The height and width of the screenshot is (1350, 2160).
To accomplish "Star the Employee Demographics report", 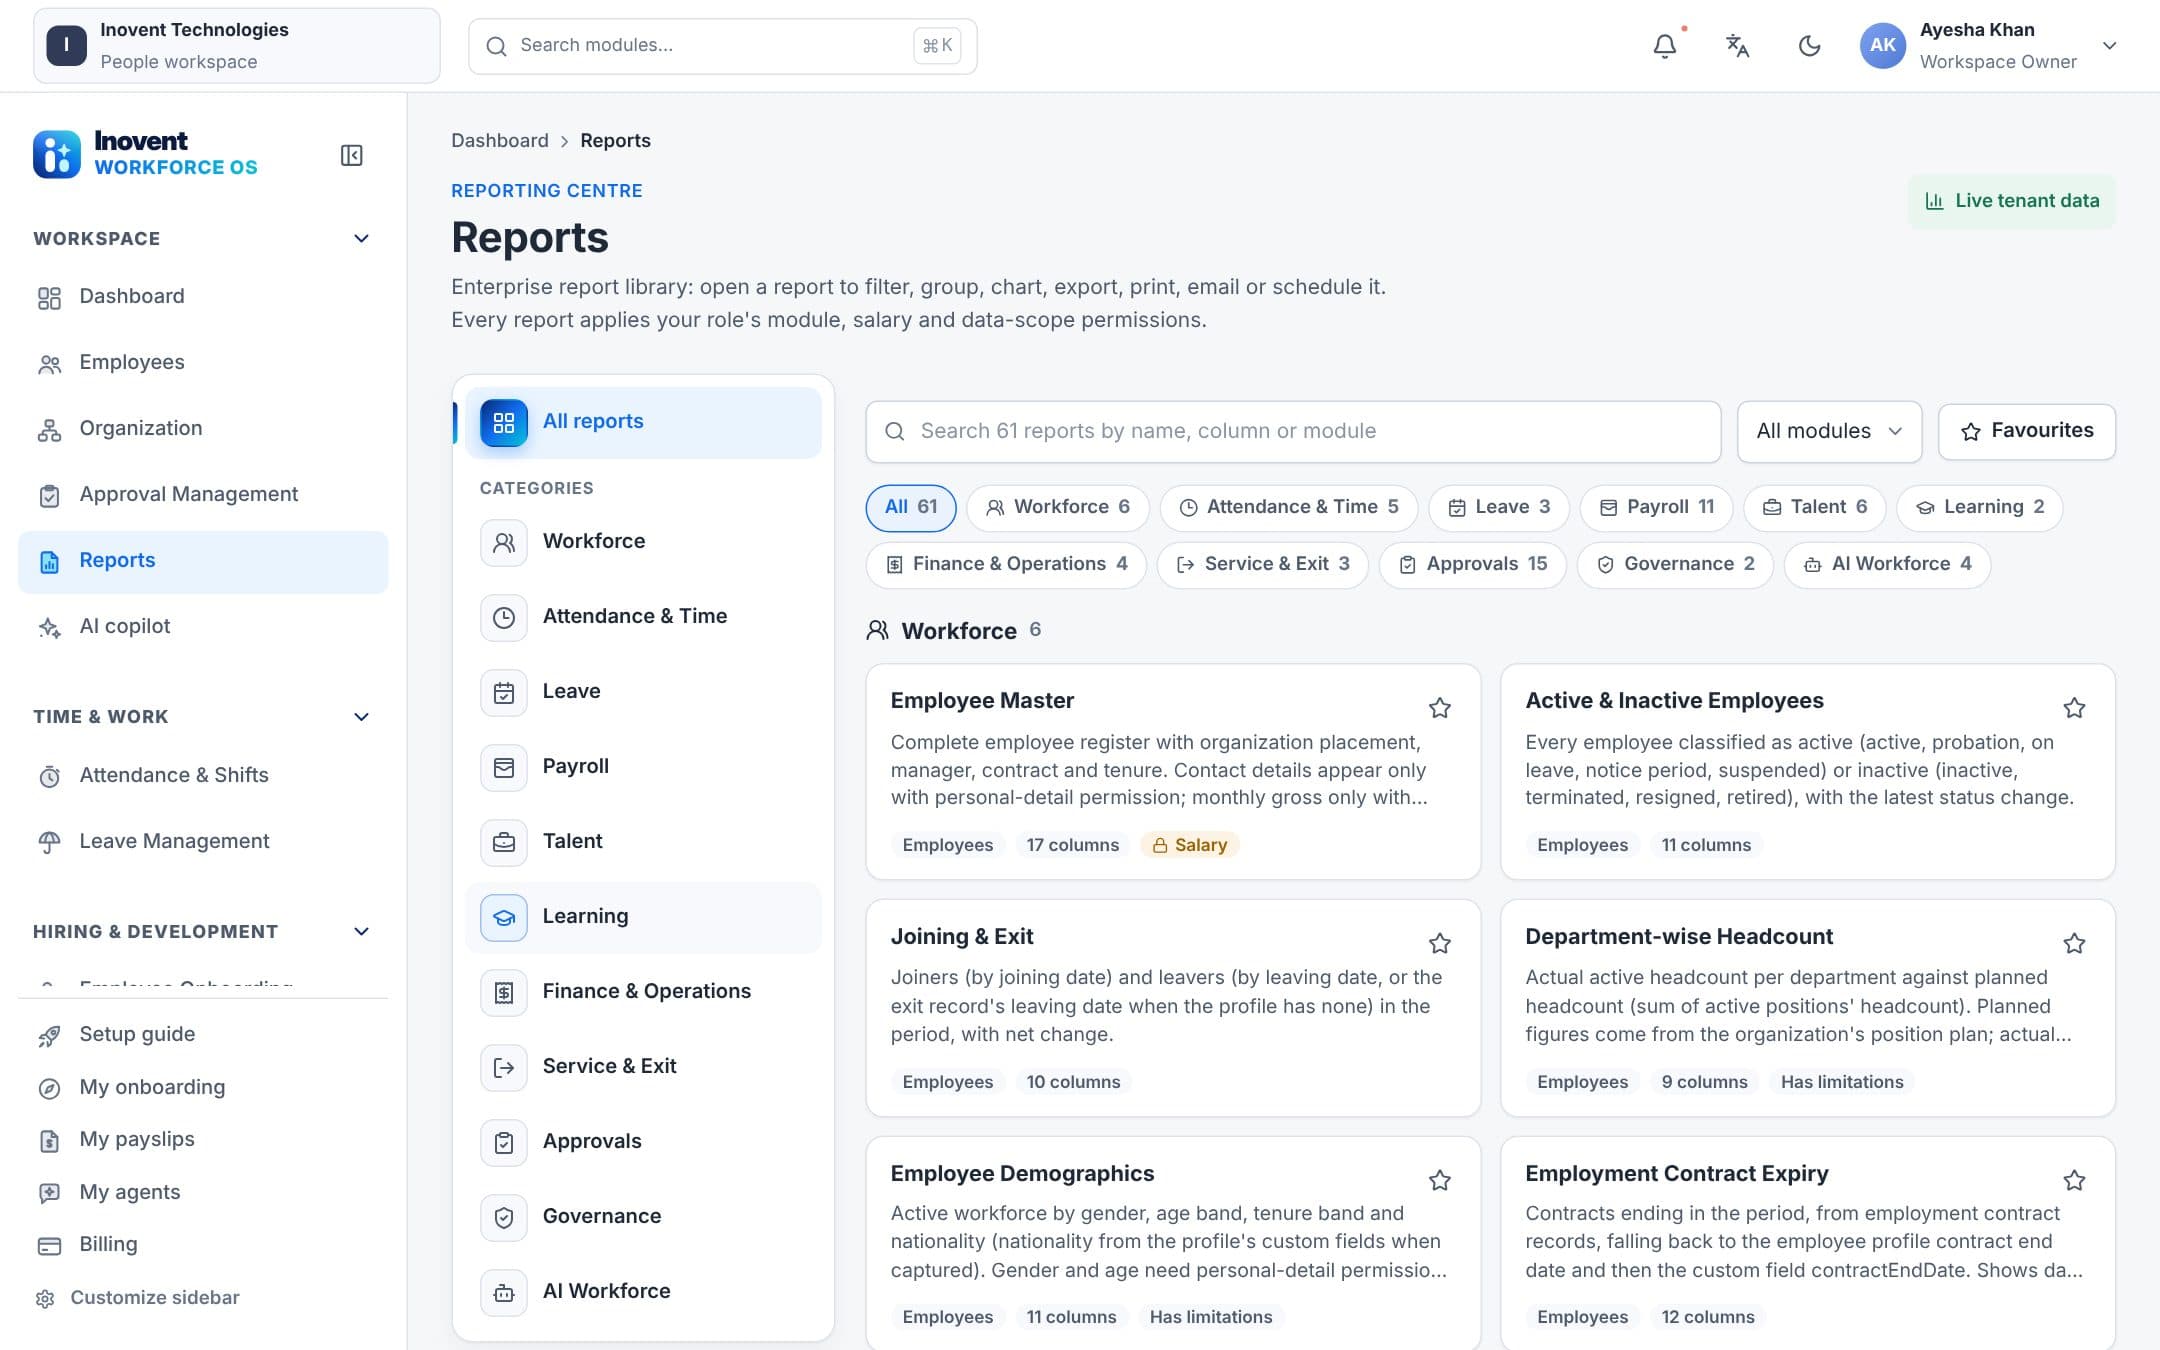I will tap(1439, 1180).
